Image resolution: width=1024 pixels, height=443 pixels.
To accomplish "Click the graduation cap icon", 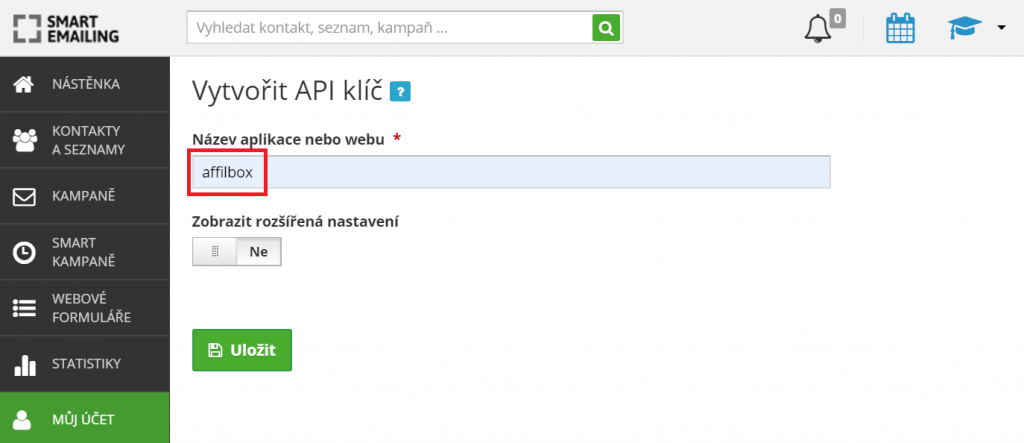I will [965, 28].
